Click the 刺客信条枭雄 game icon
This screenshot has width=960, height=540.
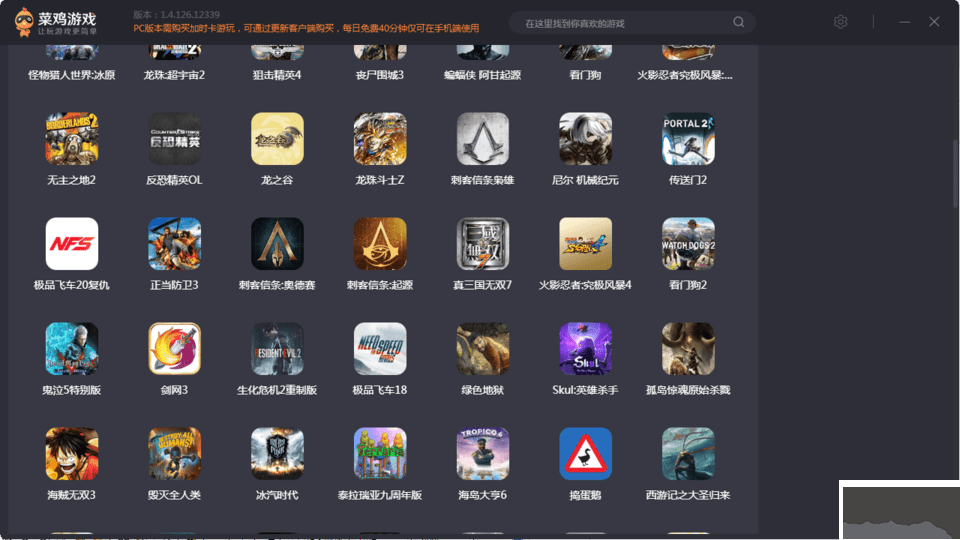(x=482, y=138)
